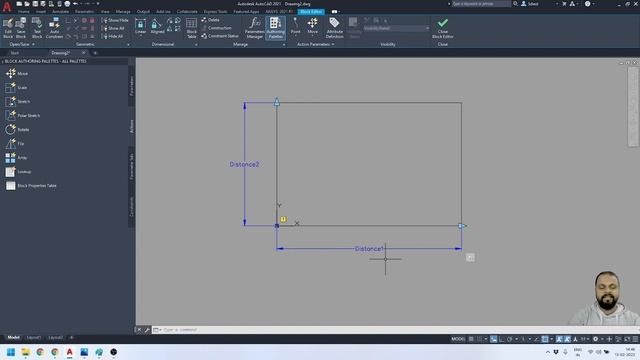This screenshot has height=360, width=640.
Task: Click the Save Block ribbon button
Action: point(21,28)
